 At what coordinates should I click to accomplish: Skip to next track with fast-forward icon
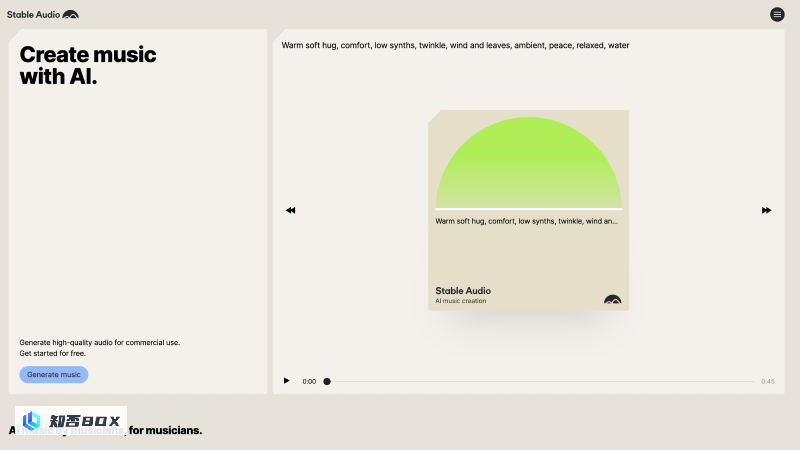(x=766, y=210)
